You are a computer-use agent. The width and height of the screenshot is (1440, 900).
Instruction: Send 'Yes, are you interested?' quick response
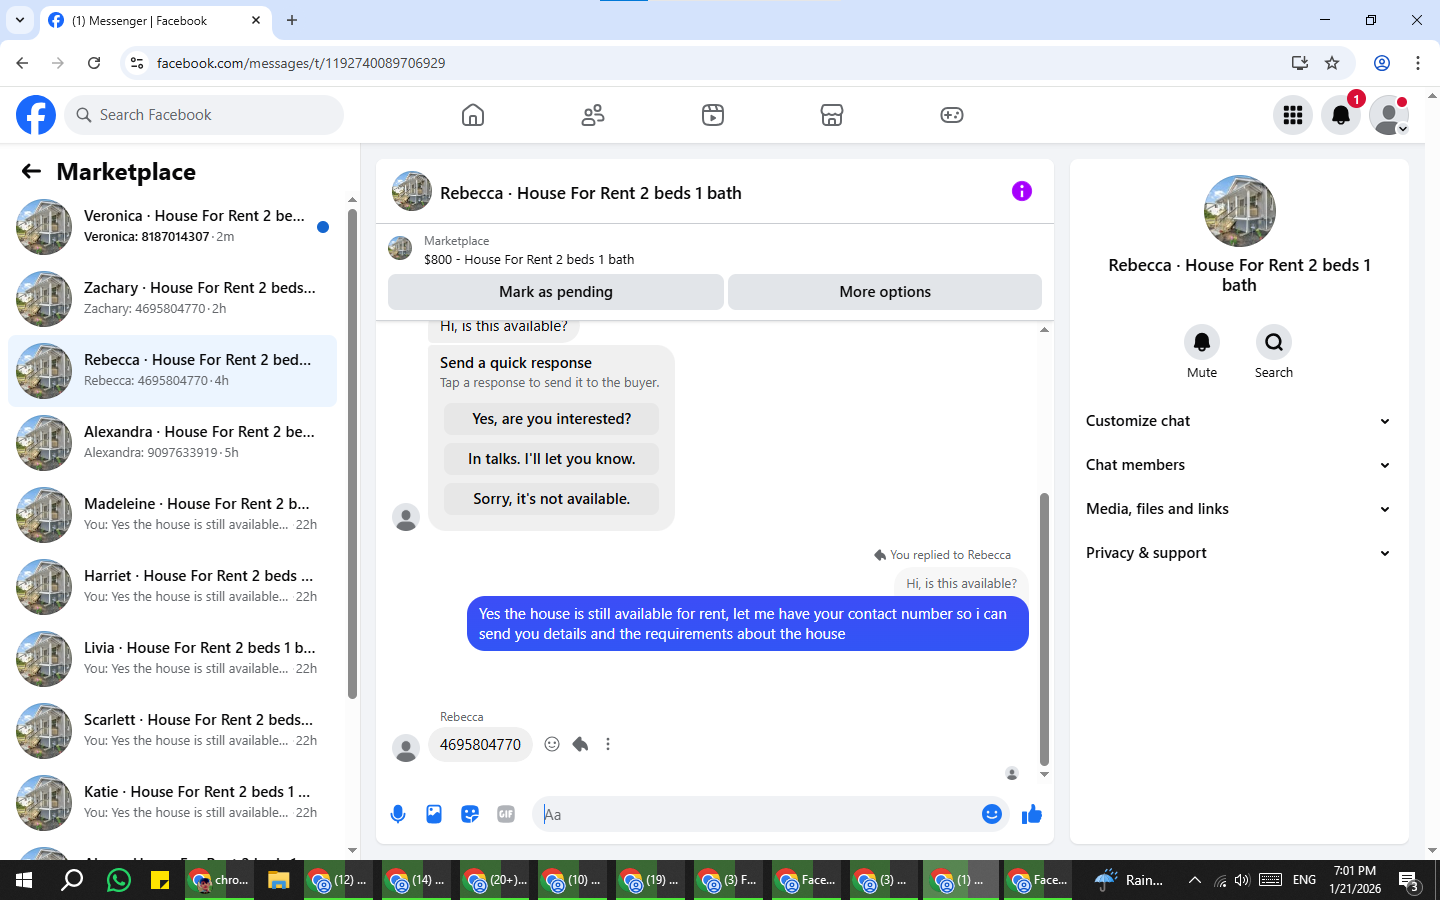coord(551,419)
